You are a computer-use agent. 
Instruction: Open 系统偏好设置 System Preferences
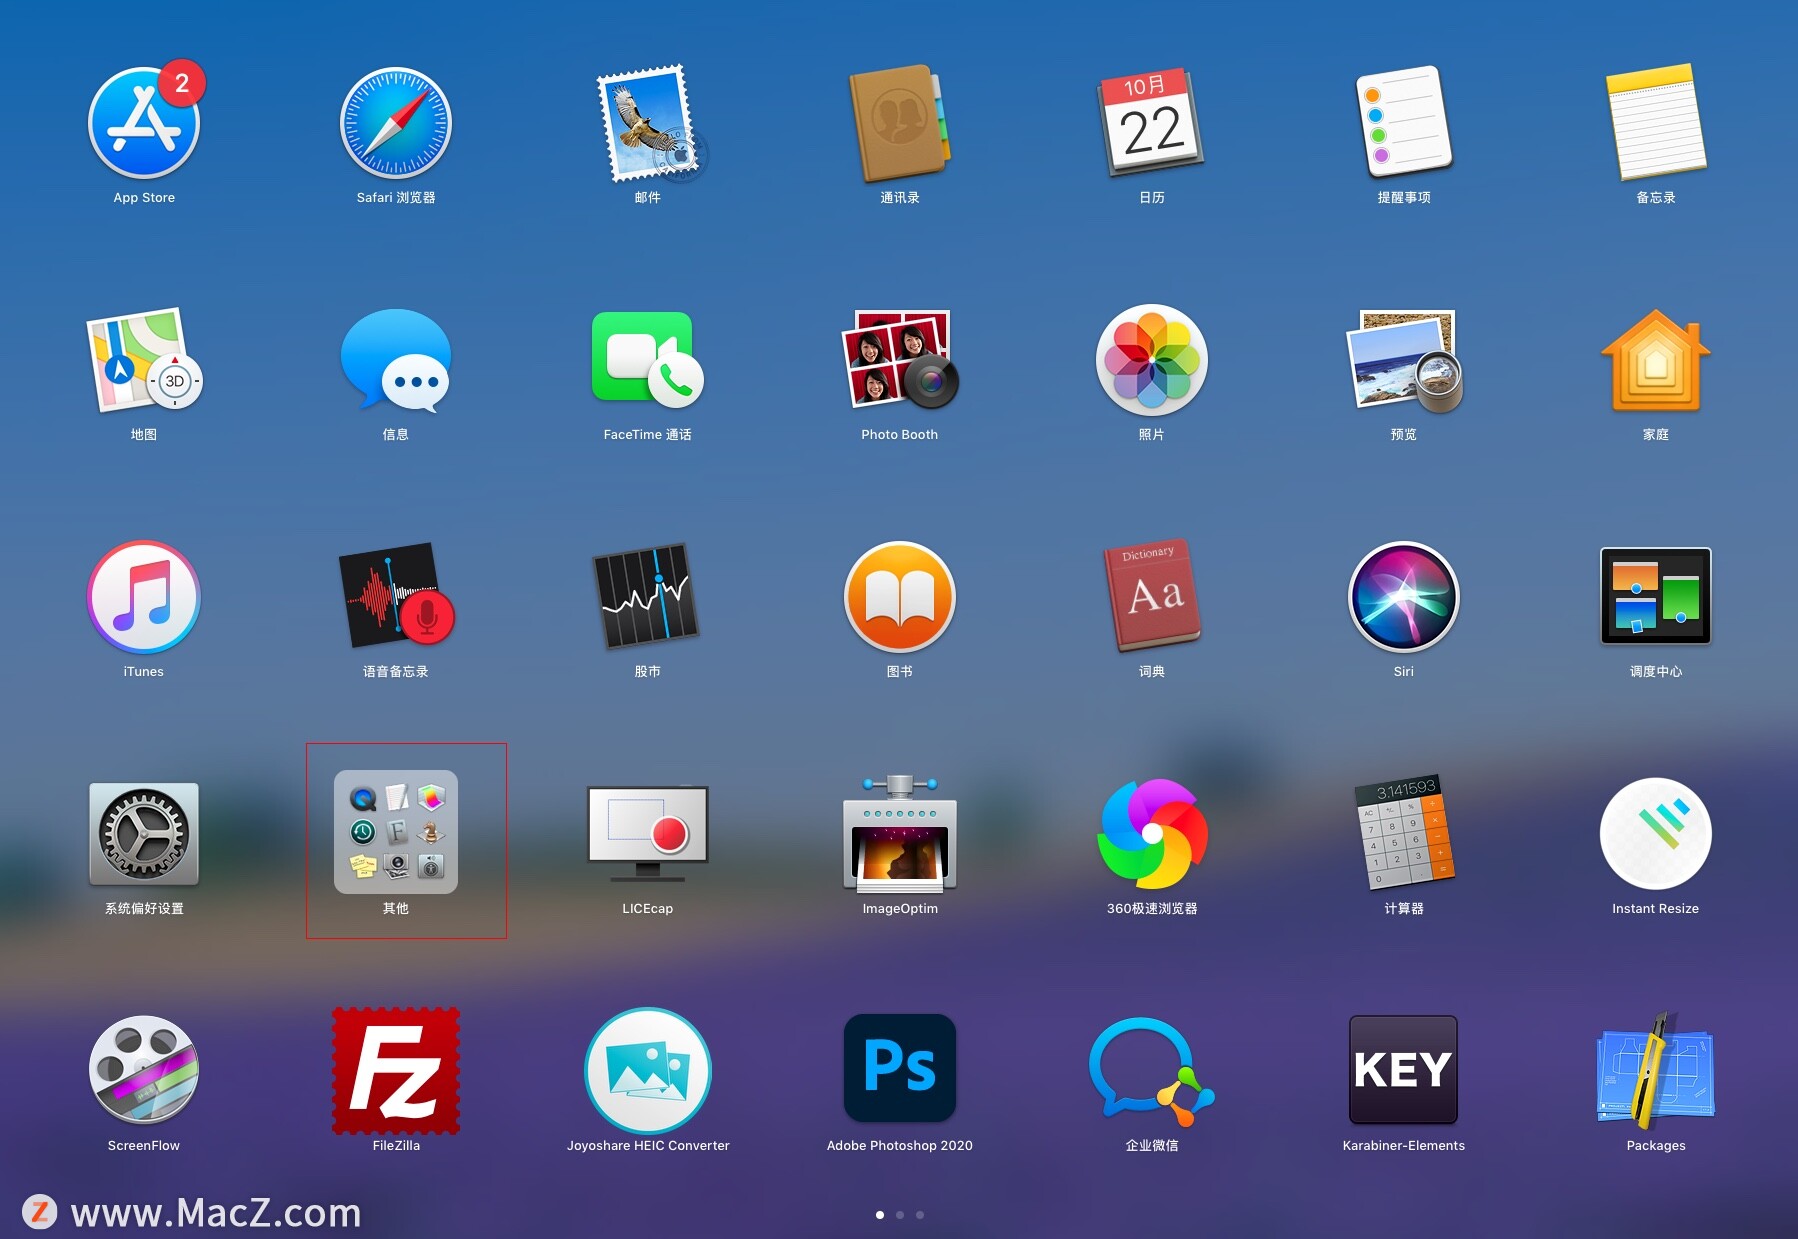coord(144,834)
